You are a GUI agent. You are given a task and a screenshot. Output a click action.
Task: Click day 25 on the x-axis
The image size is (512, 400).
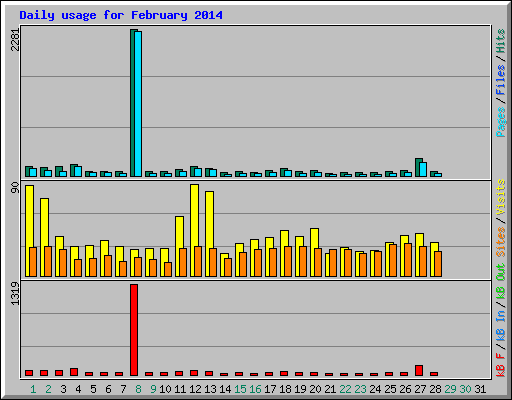(390, 389)
